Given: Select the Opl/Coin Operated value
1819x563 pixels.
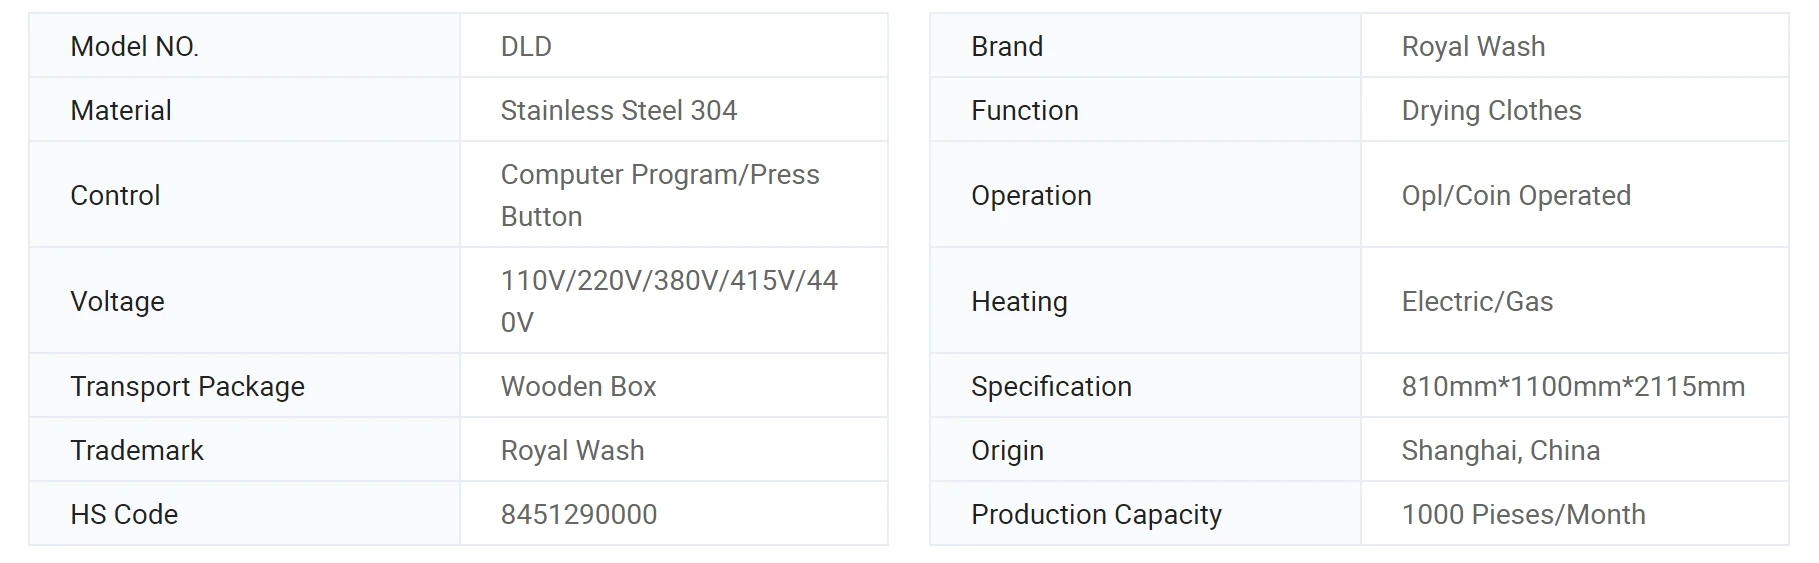Looking at the screenshot, I should pyautogui.click(x=1516, y=196).
